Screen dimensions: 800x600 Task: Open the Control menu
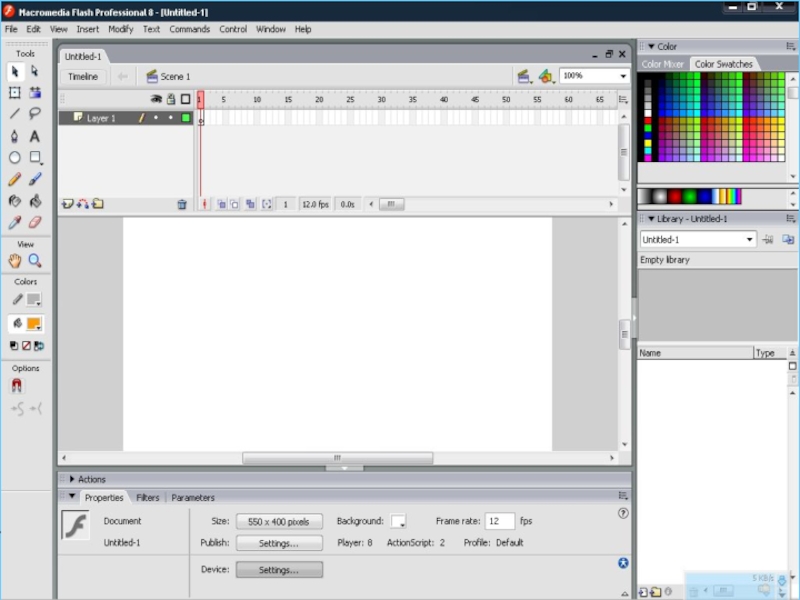pos(233,29)
